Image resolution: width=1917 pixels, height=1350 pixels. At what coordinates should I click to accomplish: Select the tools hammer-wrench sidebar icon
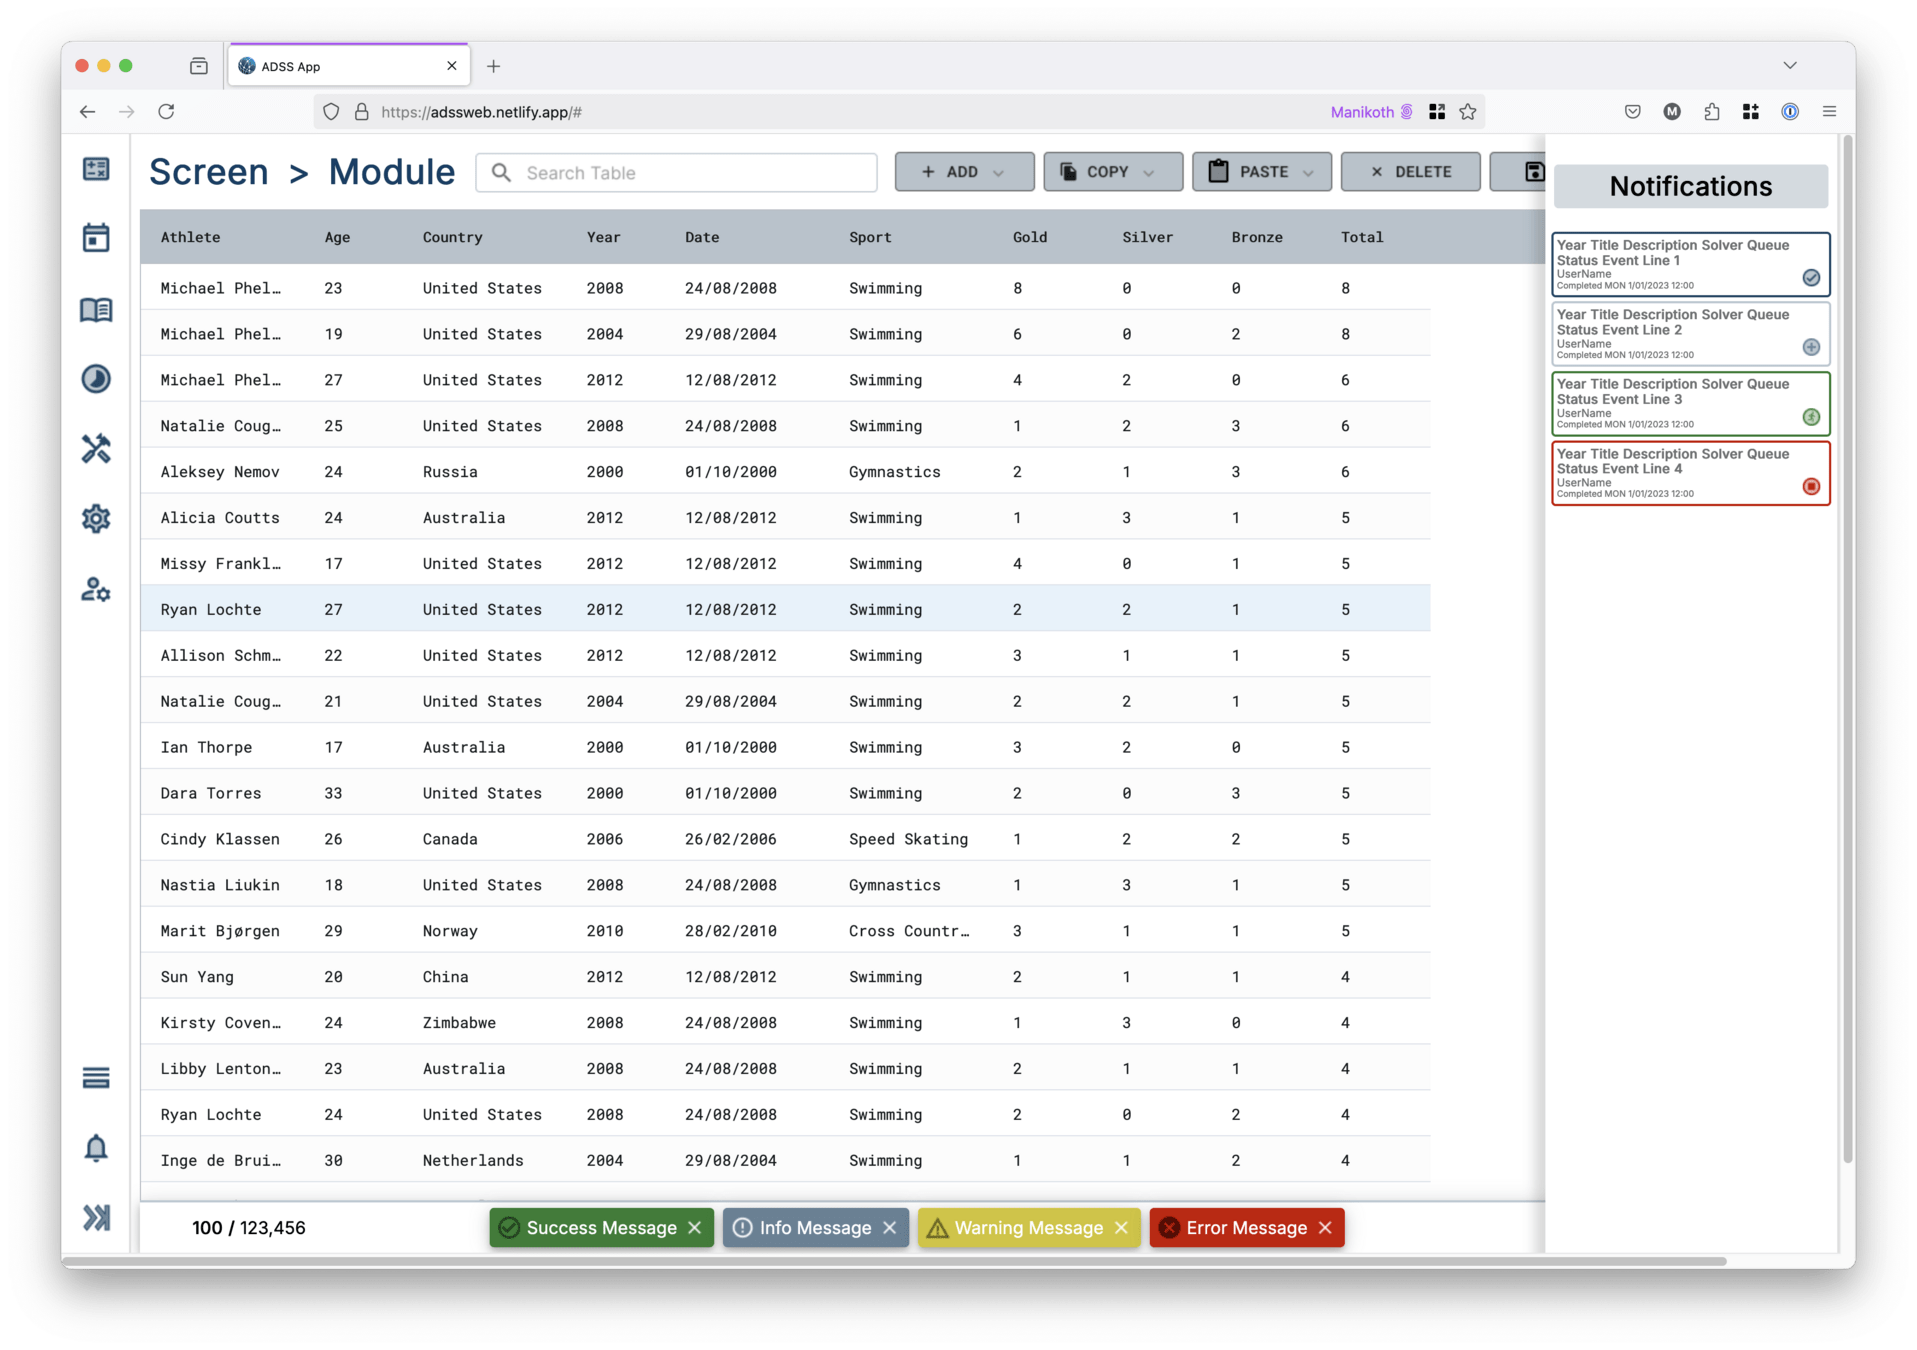96,449
